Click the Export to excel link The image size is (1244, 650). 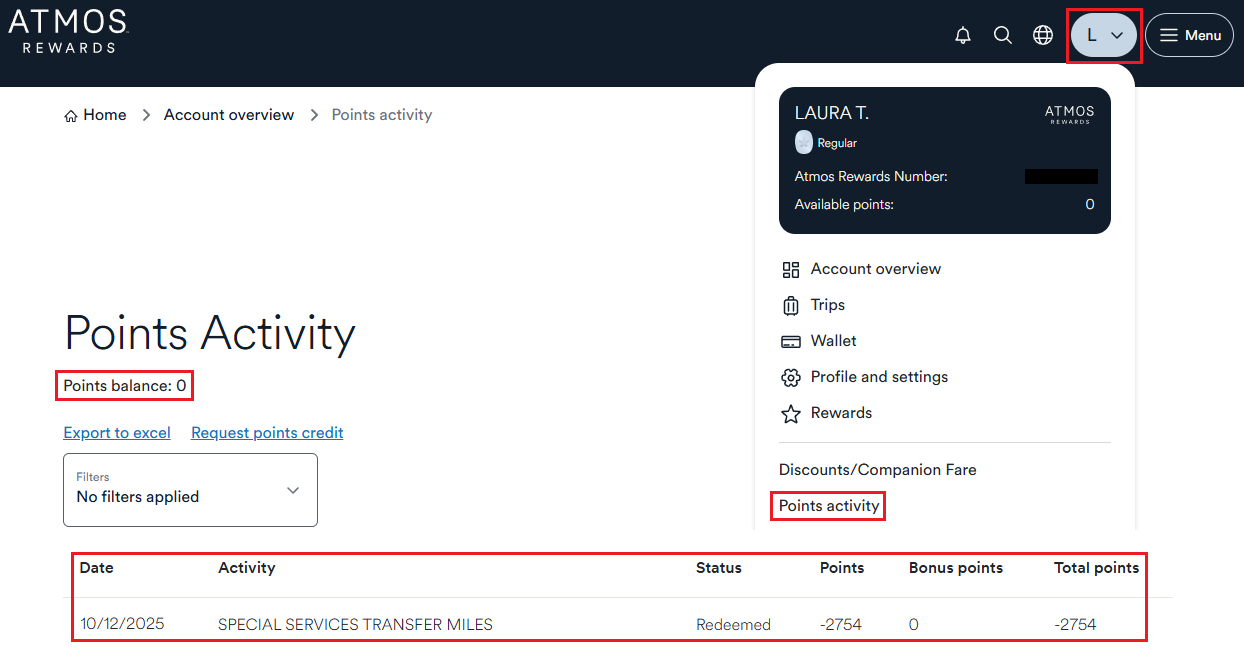(x=117, y=433)
